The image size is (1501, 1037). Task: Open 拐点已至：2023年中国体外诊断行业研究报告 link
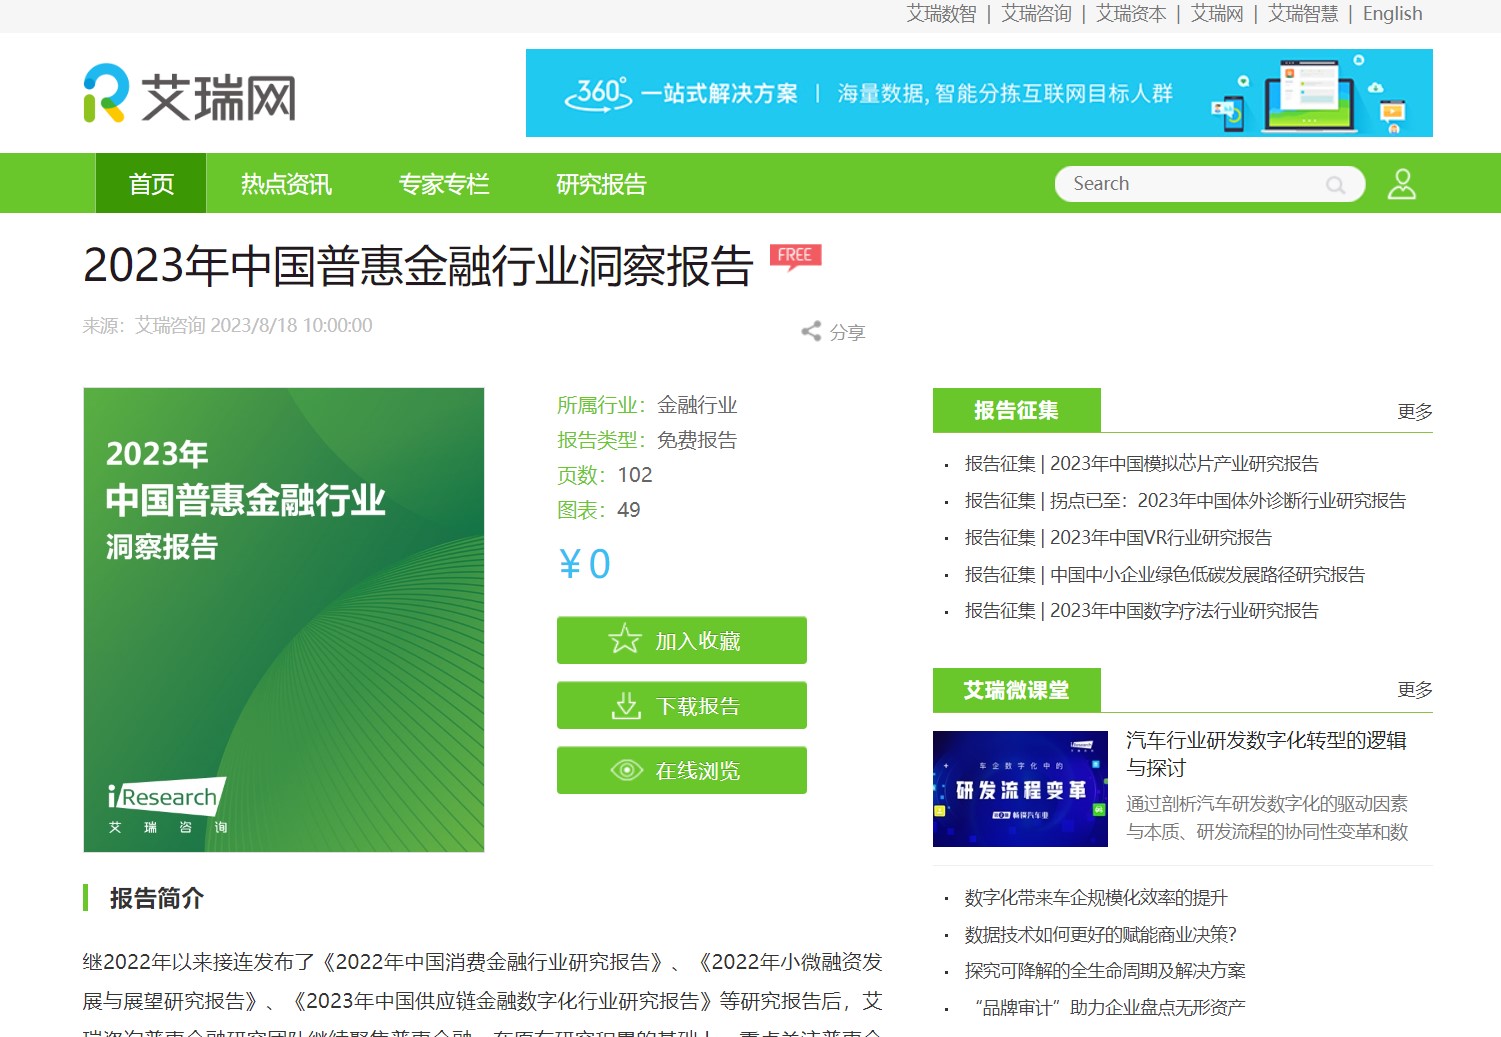tap(1185, 501)
